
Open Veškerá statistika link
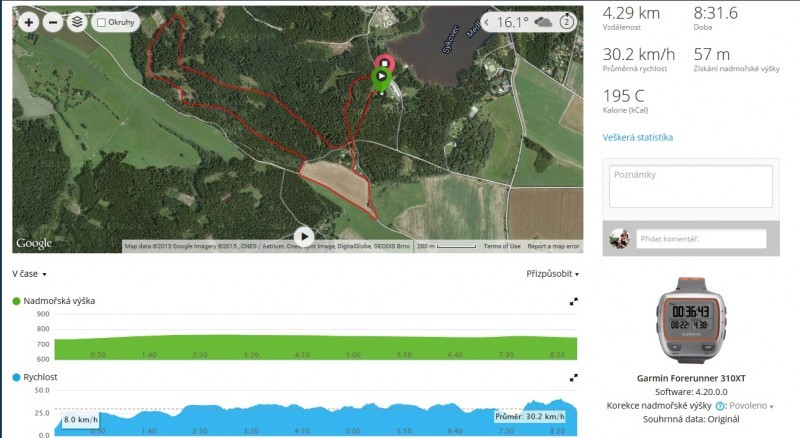click(x=637, y=137)
